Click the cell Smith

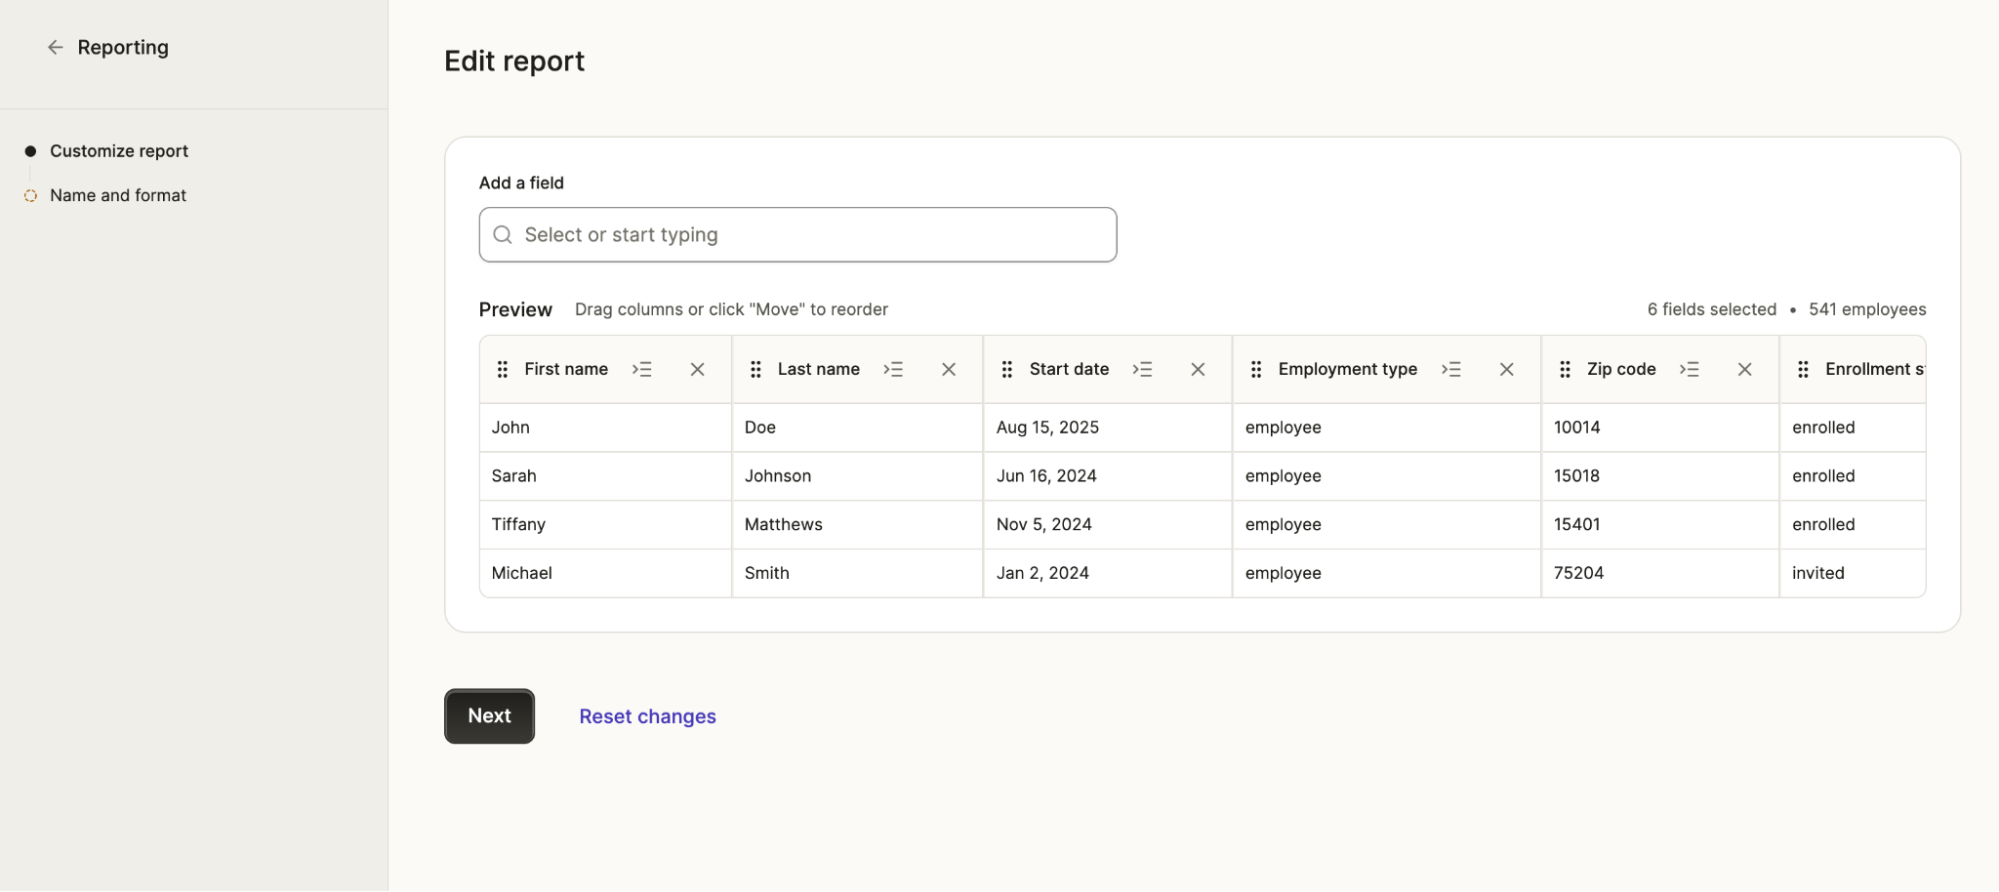click(x=858, y=573)
